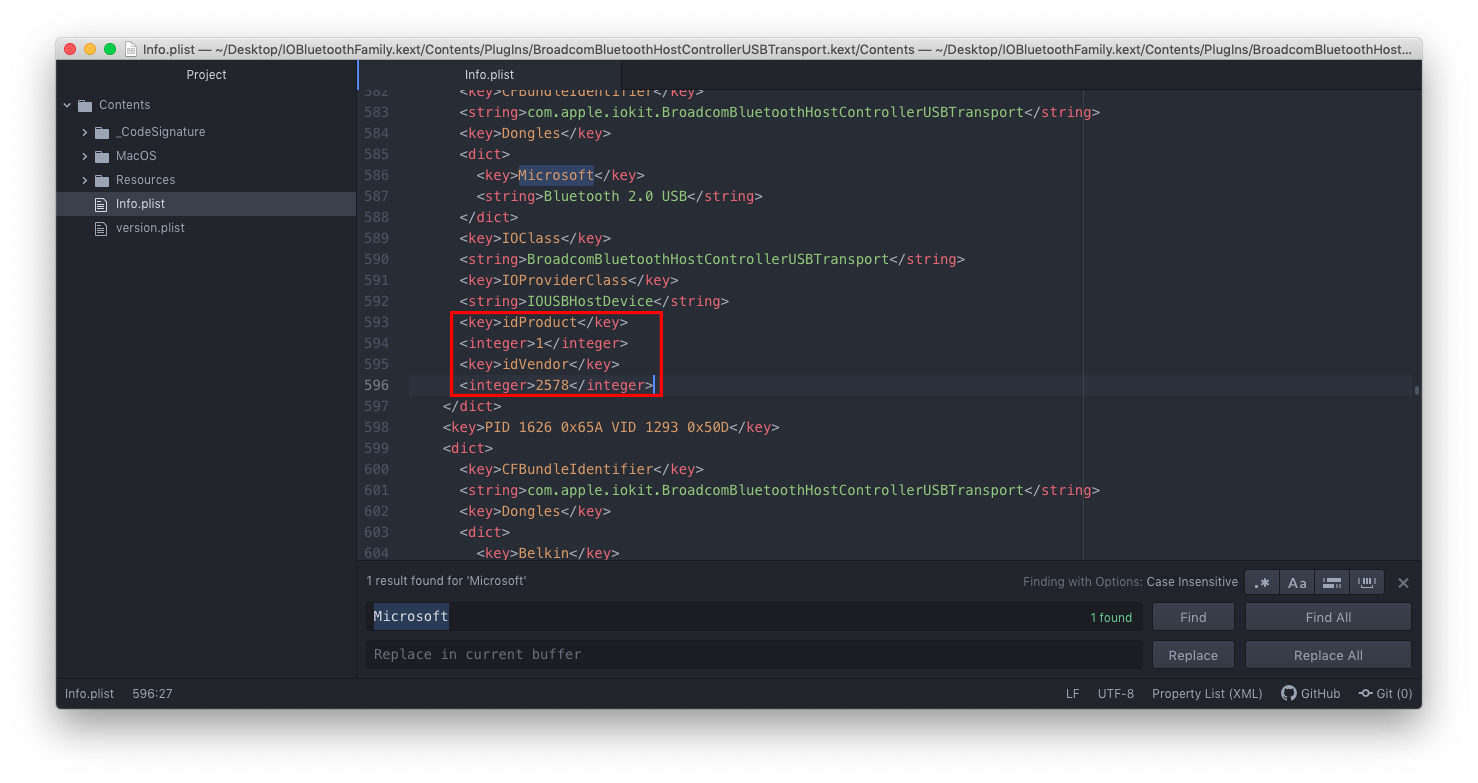This screenshot has width=1478, height=783.
Task: Click the '1 found' result count
Action: (1111, 618)
